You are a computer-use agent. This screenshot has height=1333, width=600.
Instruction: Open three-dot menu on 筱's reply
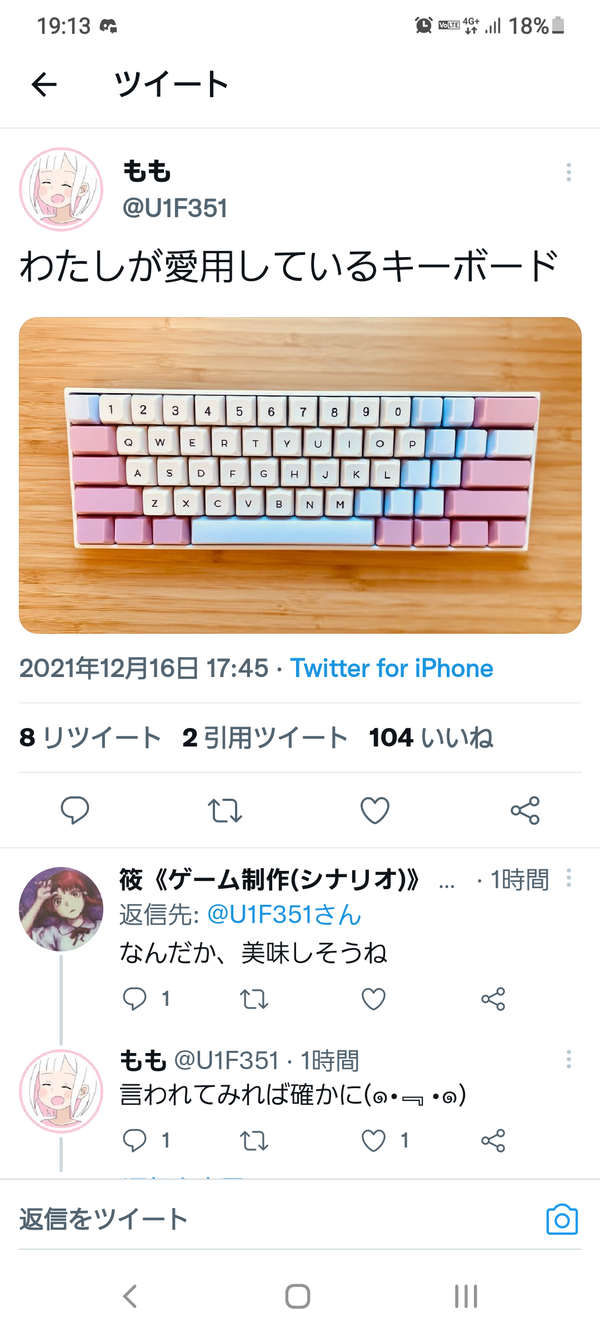click(569, 878)
